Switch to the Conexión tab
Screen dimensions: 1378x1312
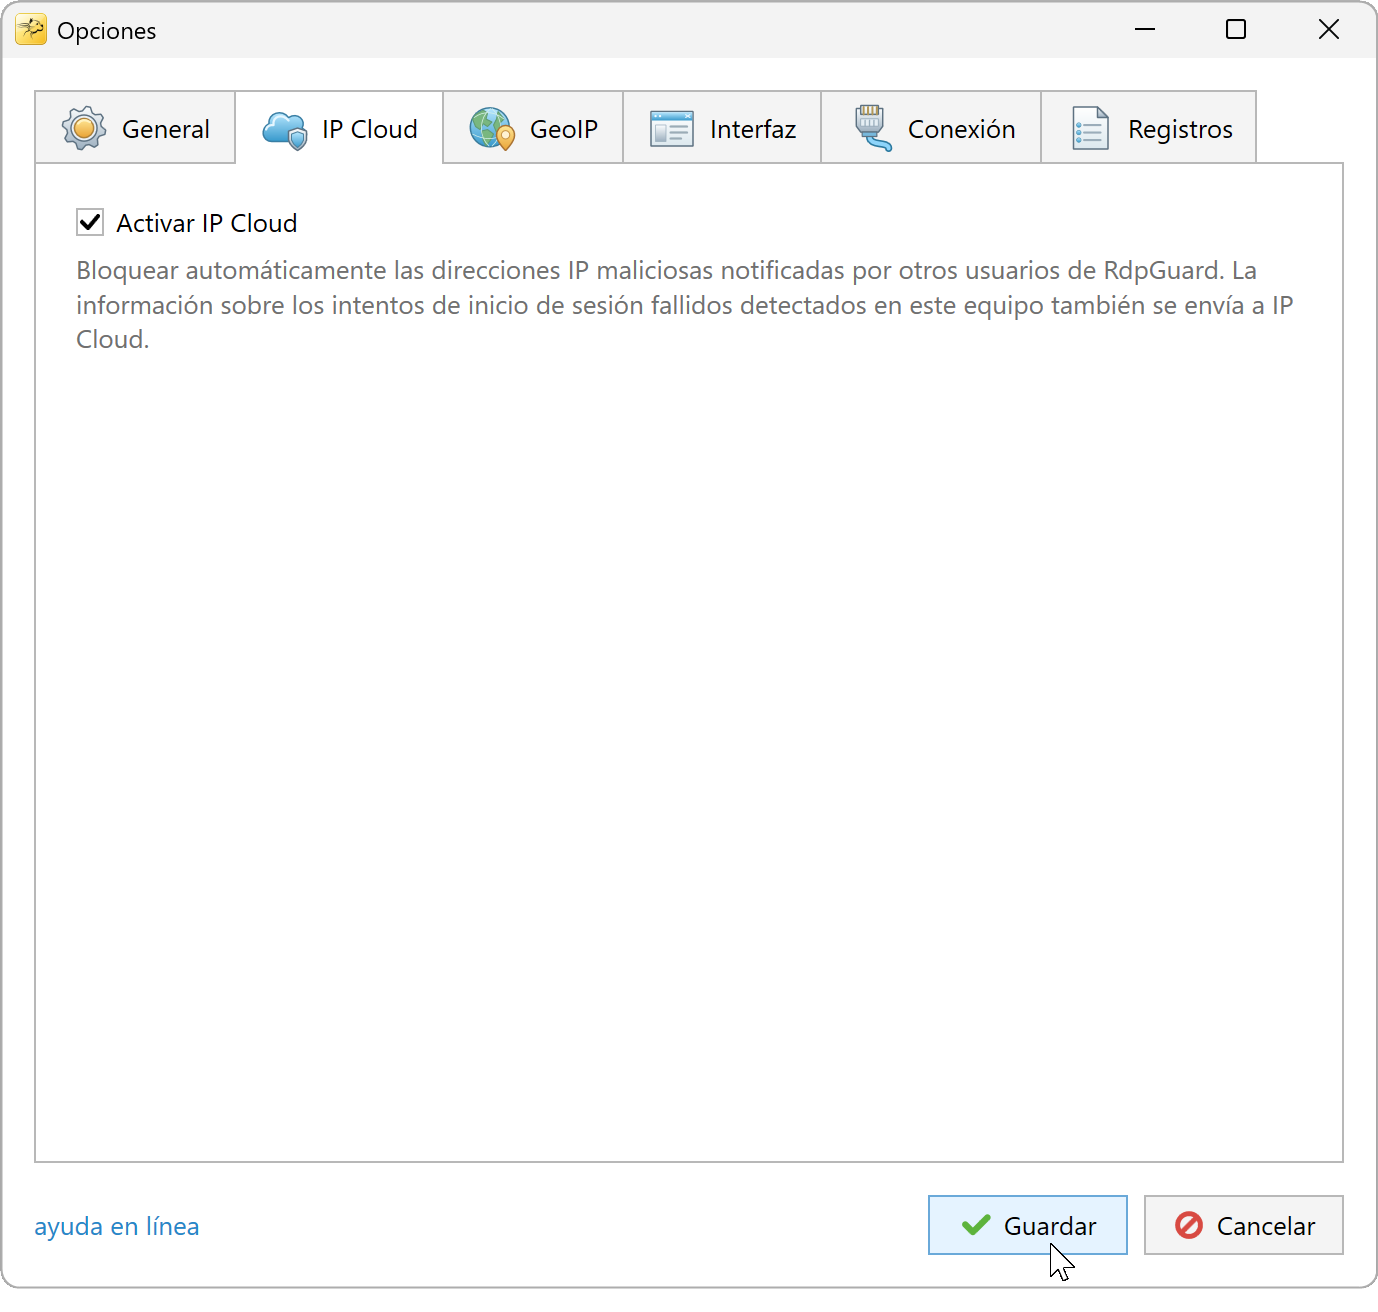point(931,128)
